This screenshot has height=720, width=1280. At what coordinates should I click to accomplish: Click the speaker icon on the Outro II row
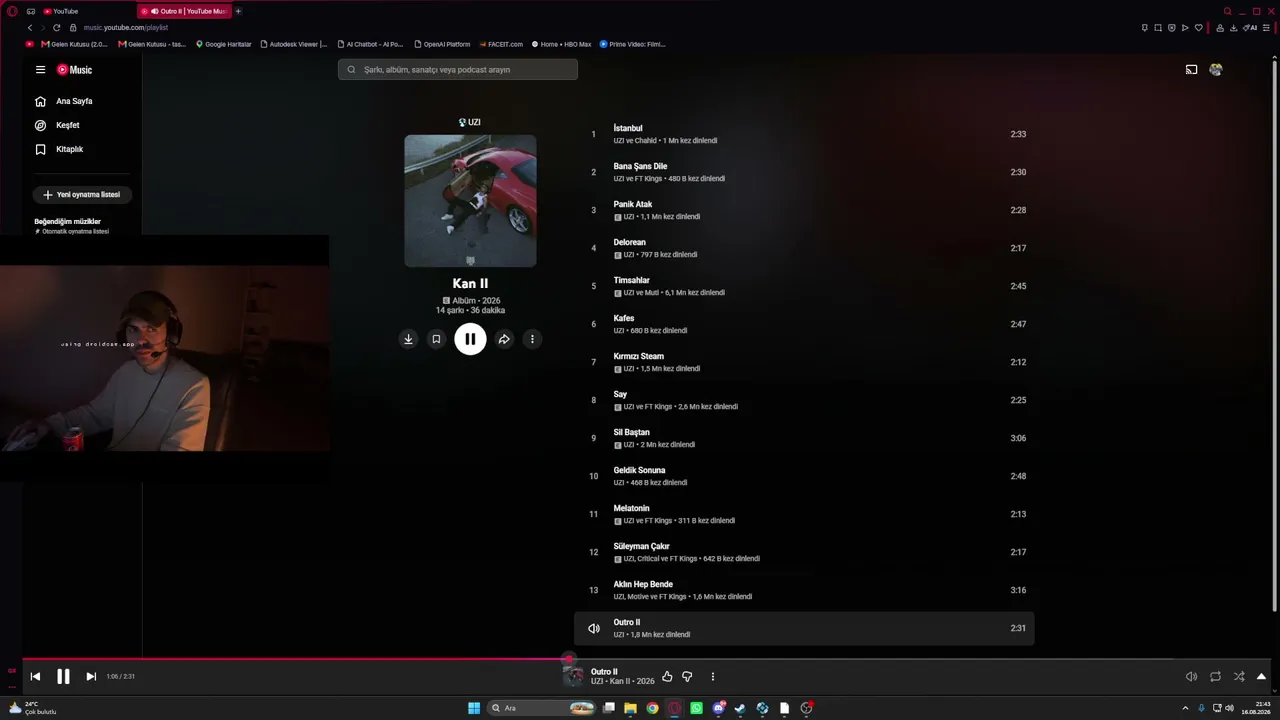(593, 628)
